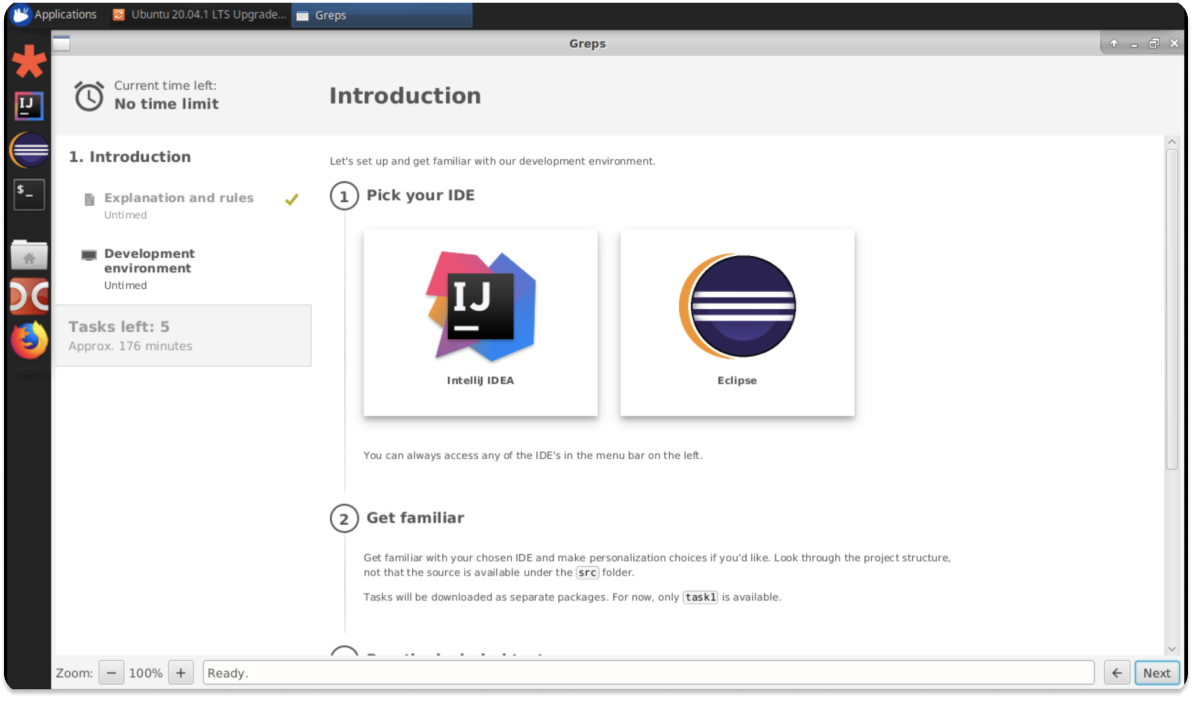Click the Development environment monitor icon
This screenshot has width=1192, height=701.
tap(89, 255)
